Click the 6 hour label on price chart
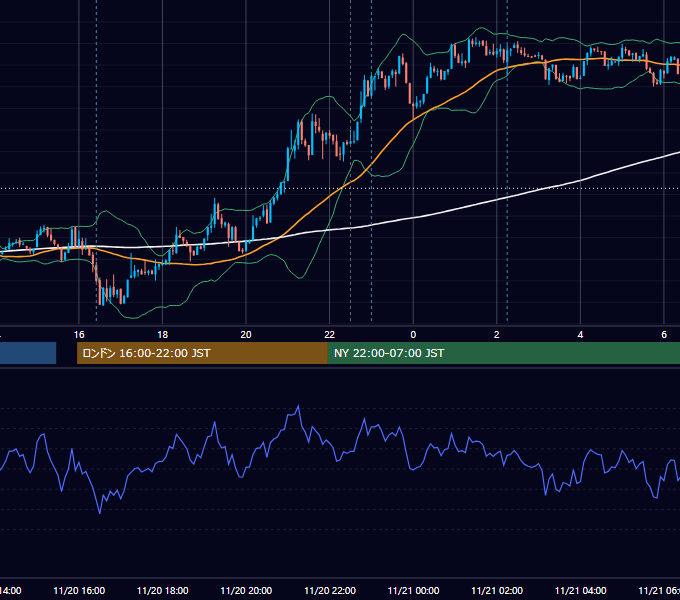 point(664,335)
